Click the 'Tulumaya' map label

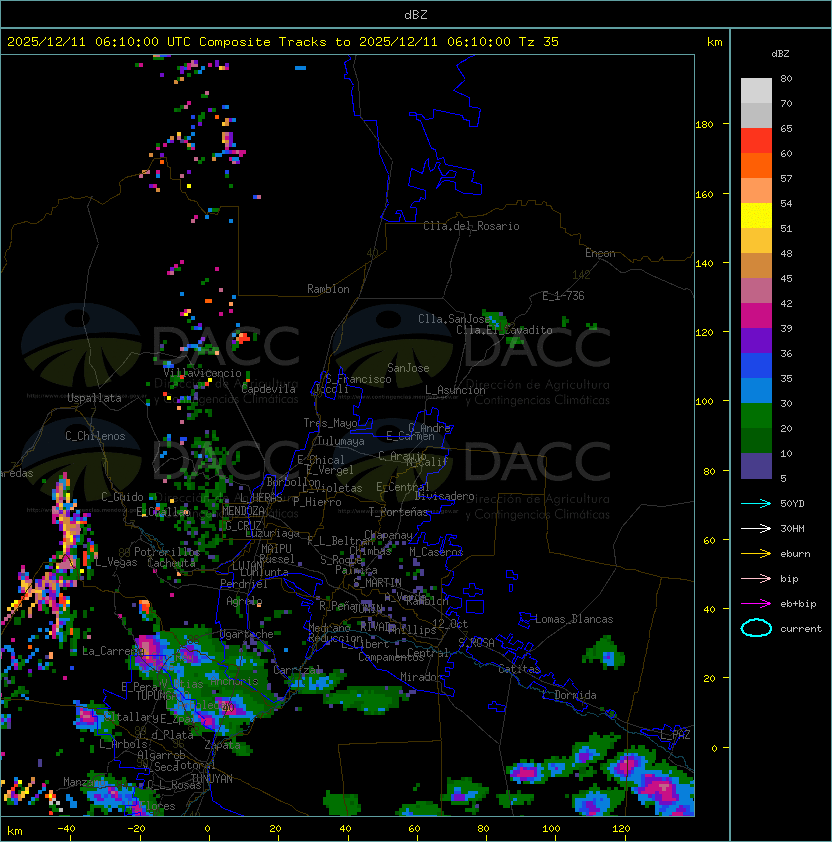[x=341, y=441]
